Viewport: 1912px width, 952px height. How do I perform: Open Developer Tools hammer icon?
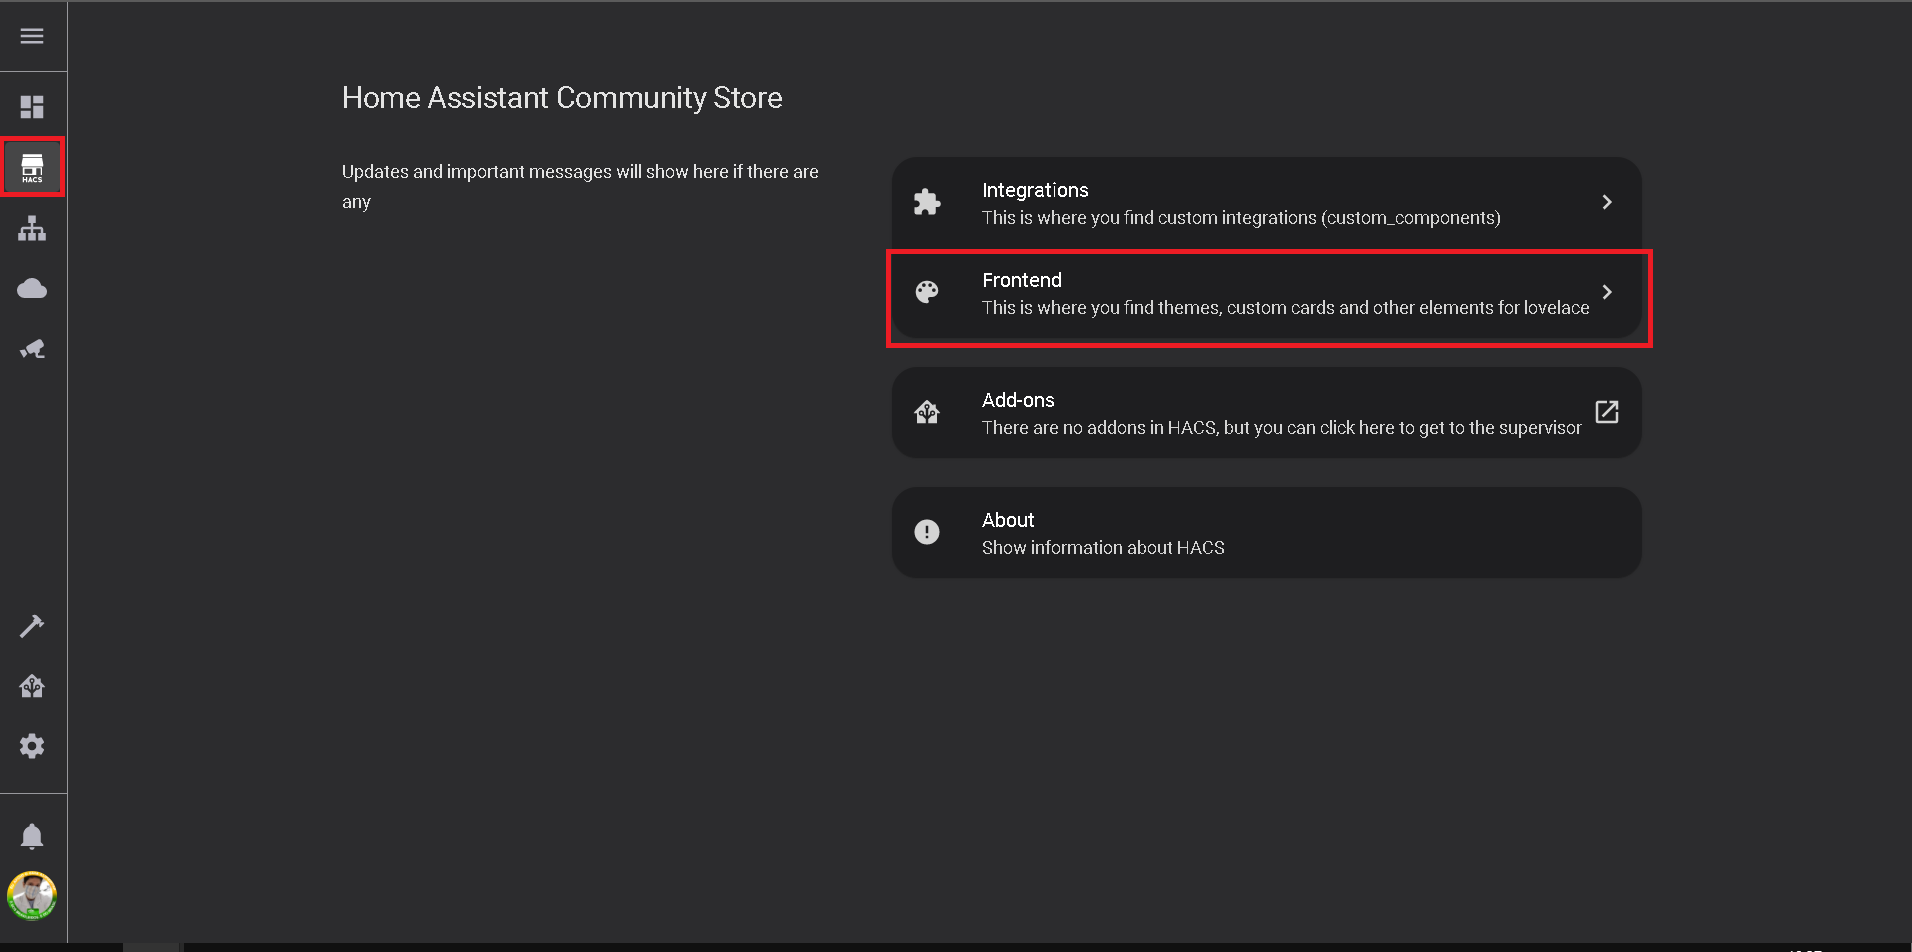32,626
